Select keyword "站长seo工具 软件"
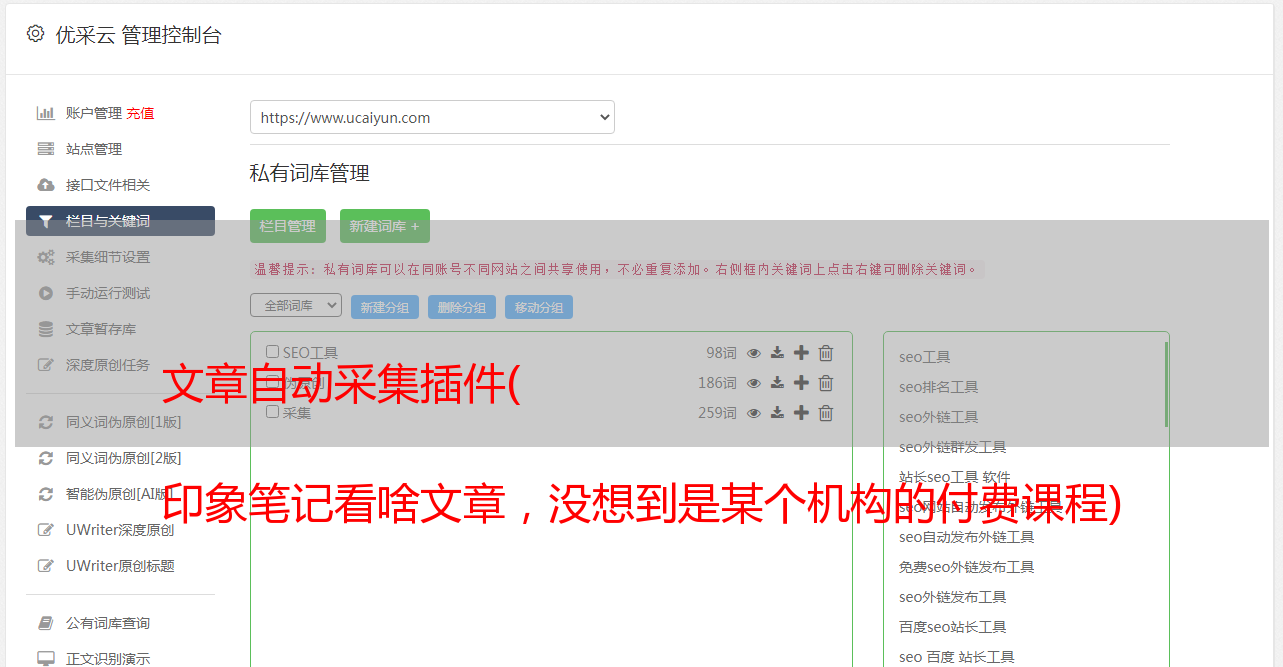Image resolution: width=1283 pixels, height=667 pixels. pyautogui.click(x=955, y=477)
